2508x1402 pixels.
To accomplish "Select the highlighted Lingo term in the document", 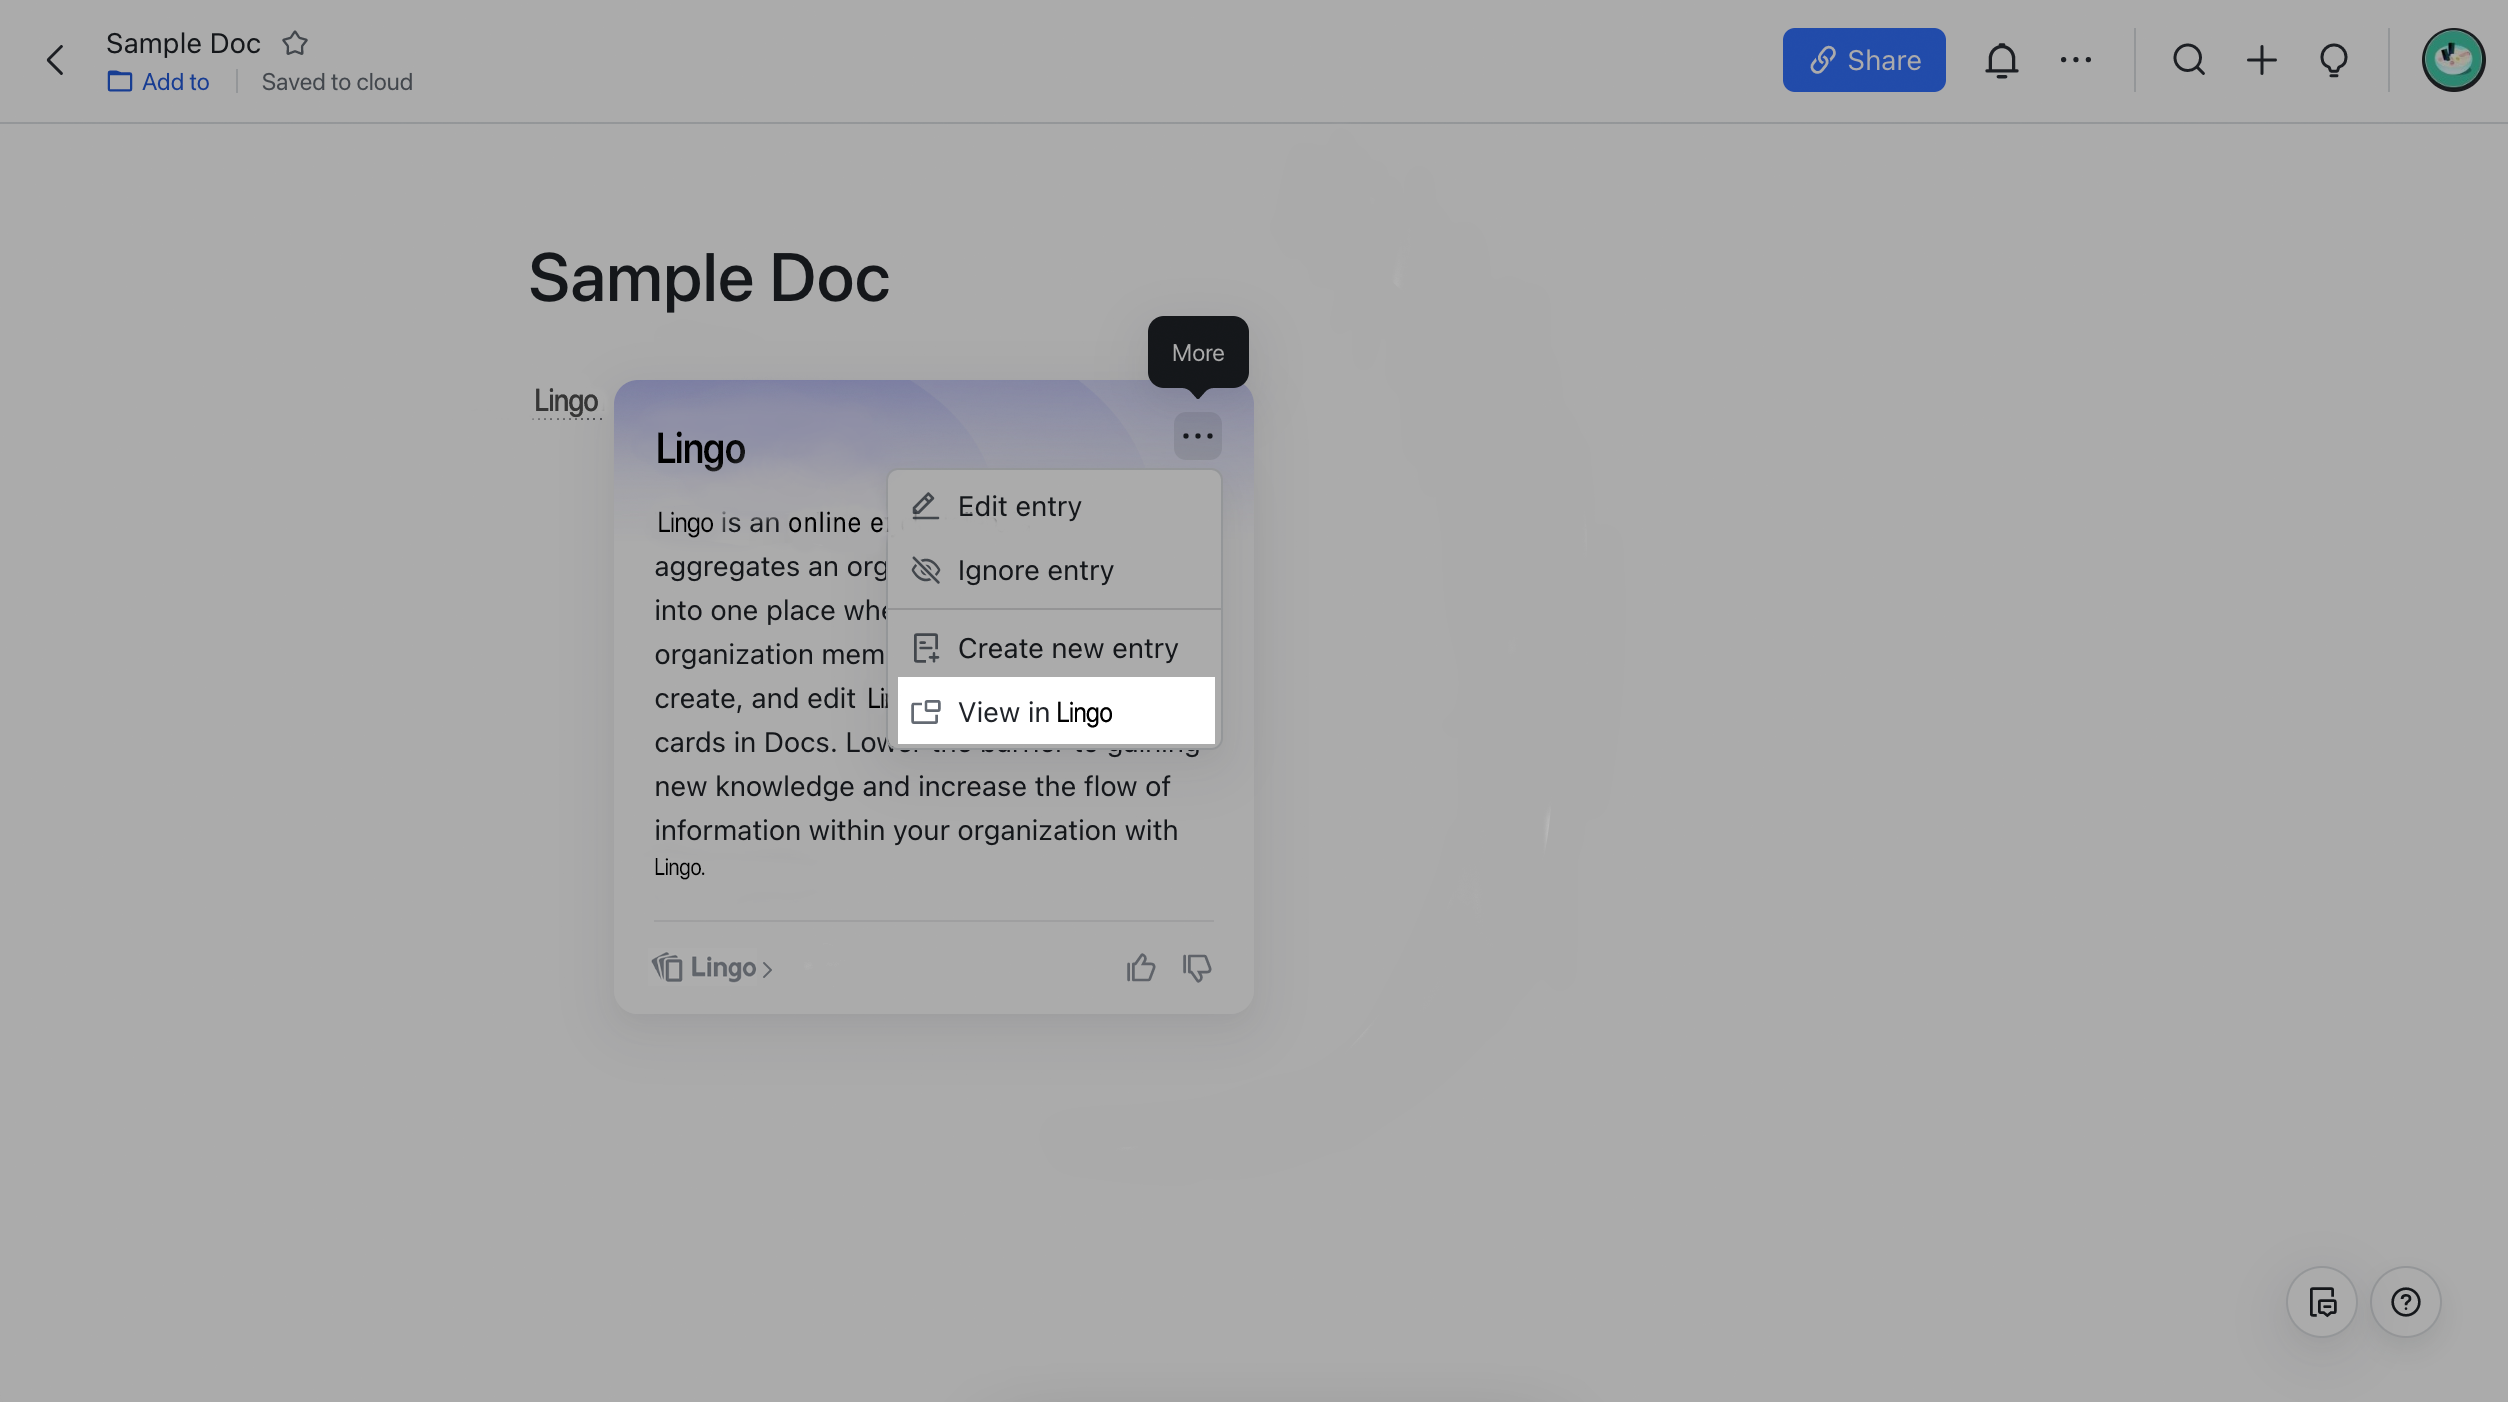I will (566, 400).
